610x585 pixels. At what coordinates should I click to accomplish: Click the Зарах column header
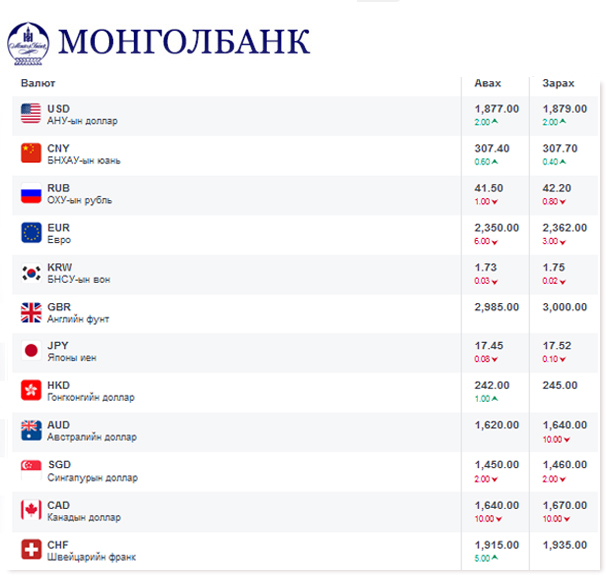[x=558, y=83]
